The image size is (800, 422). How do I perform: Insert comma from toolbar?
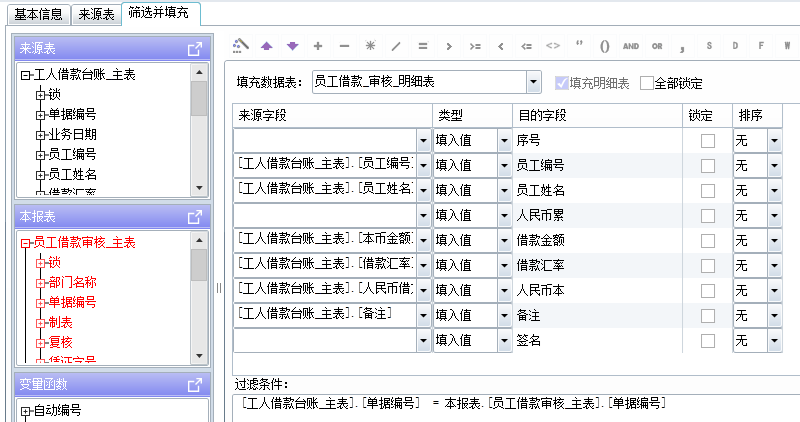tap(683, 47)
